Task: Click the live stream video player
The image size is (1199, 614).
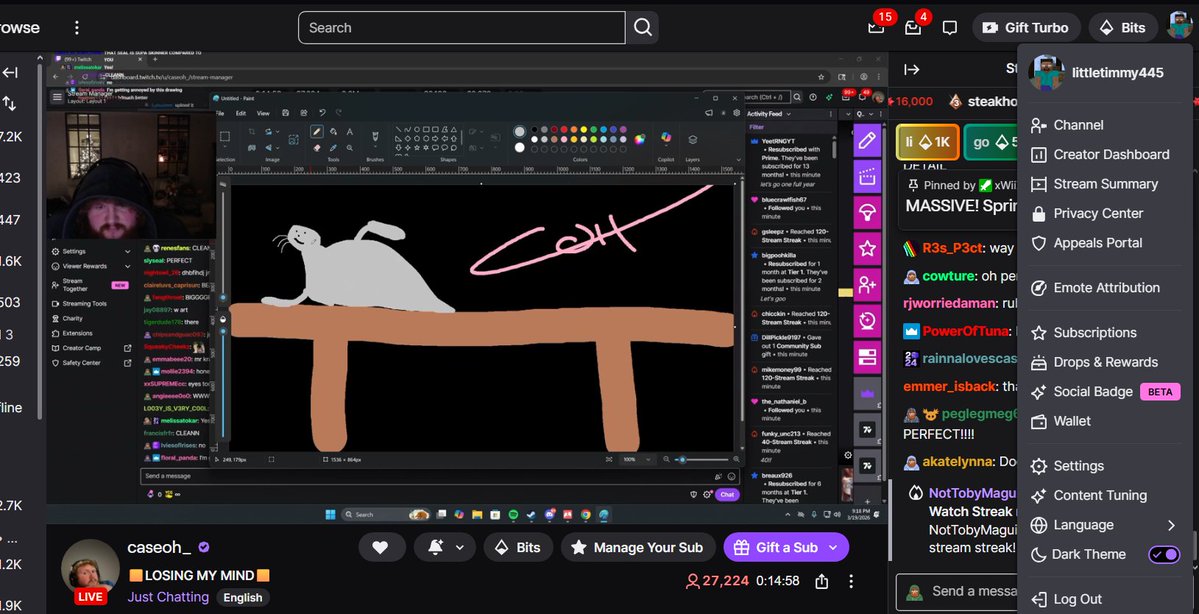Action: tap(466, 287)
